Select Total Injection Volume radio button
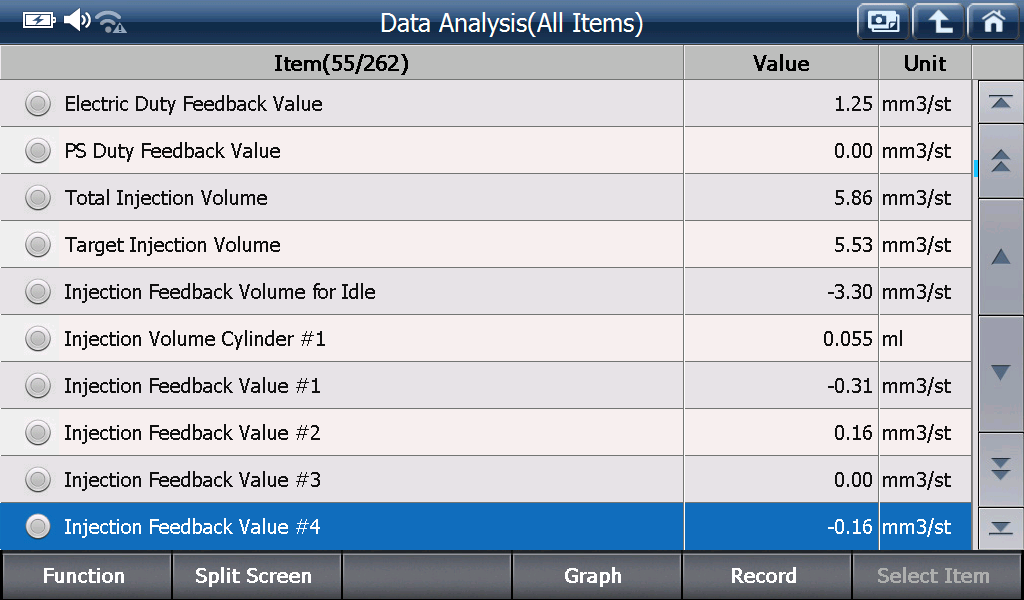 click(x=38, y=198)
